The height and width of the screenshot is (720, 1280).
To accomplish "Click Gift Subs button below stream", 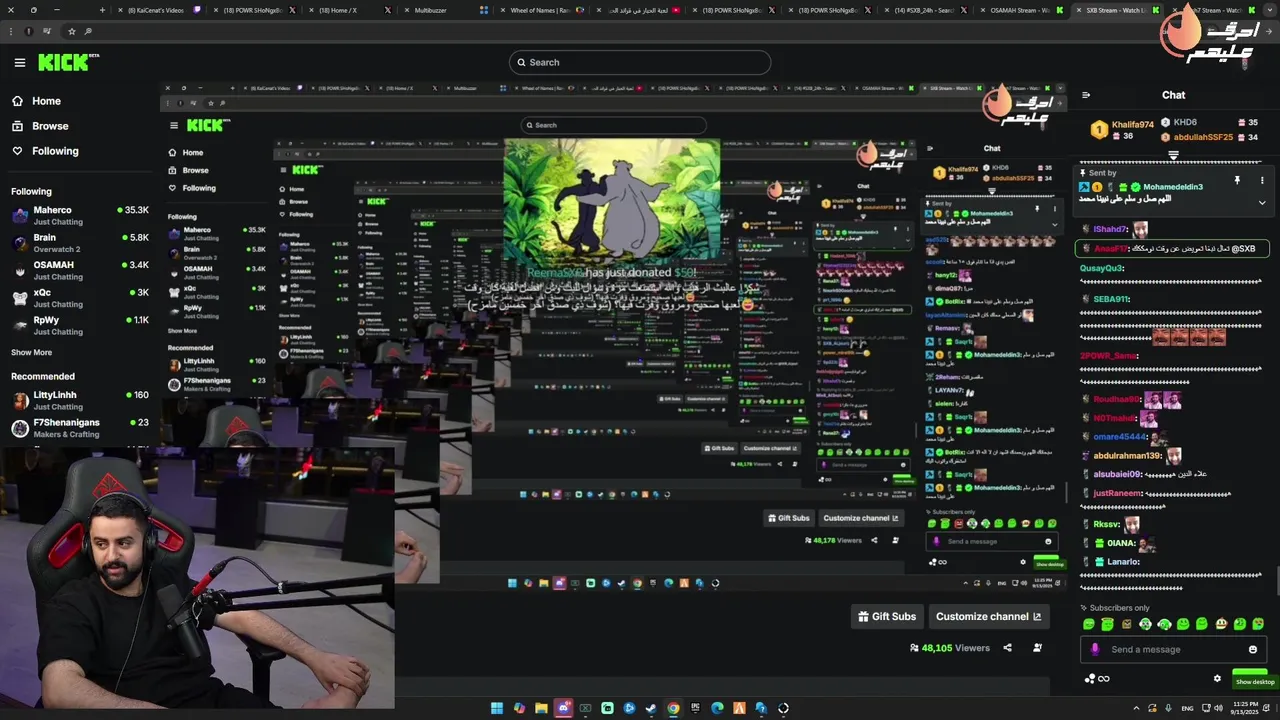I will (887, 616).
